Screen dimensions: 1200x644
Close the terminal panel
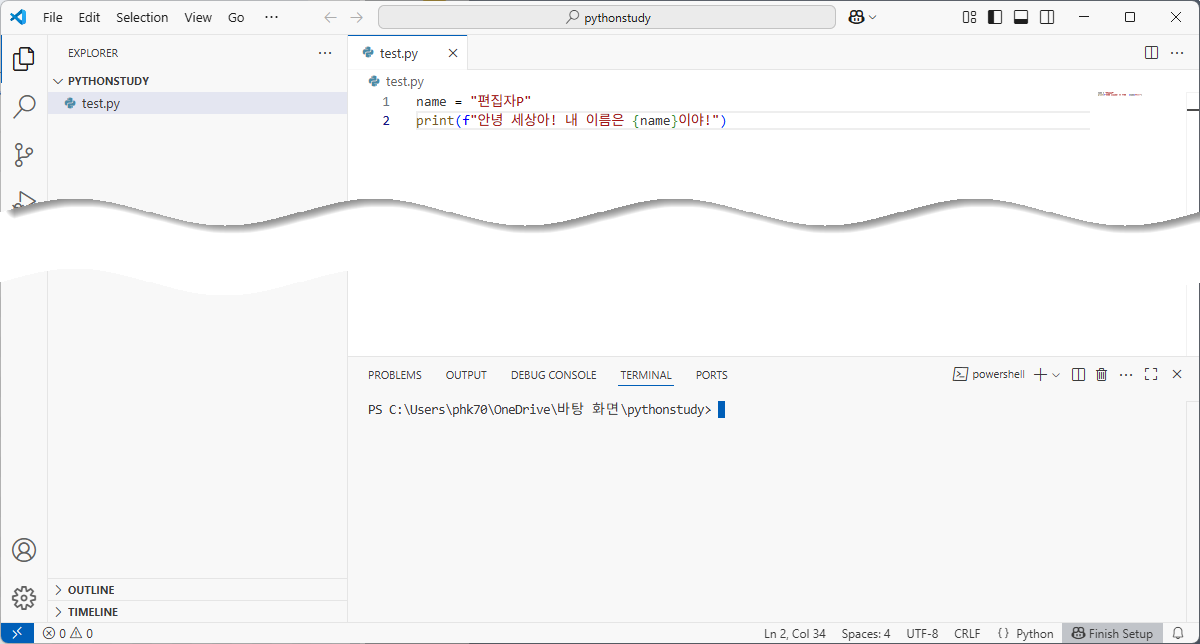pyautogui.click(x=1176, y=374)
